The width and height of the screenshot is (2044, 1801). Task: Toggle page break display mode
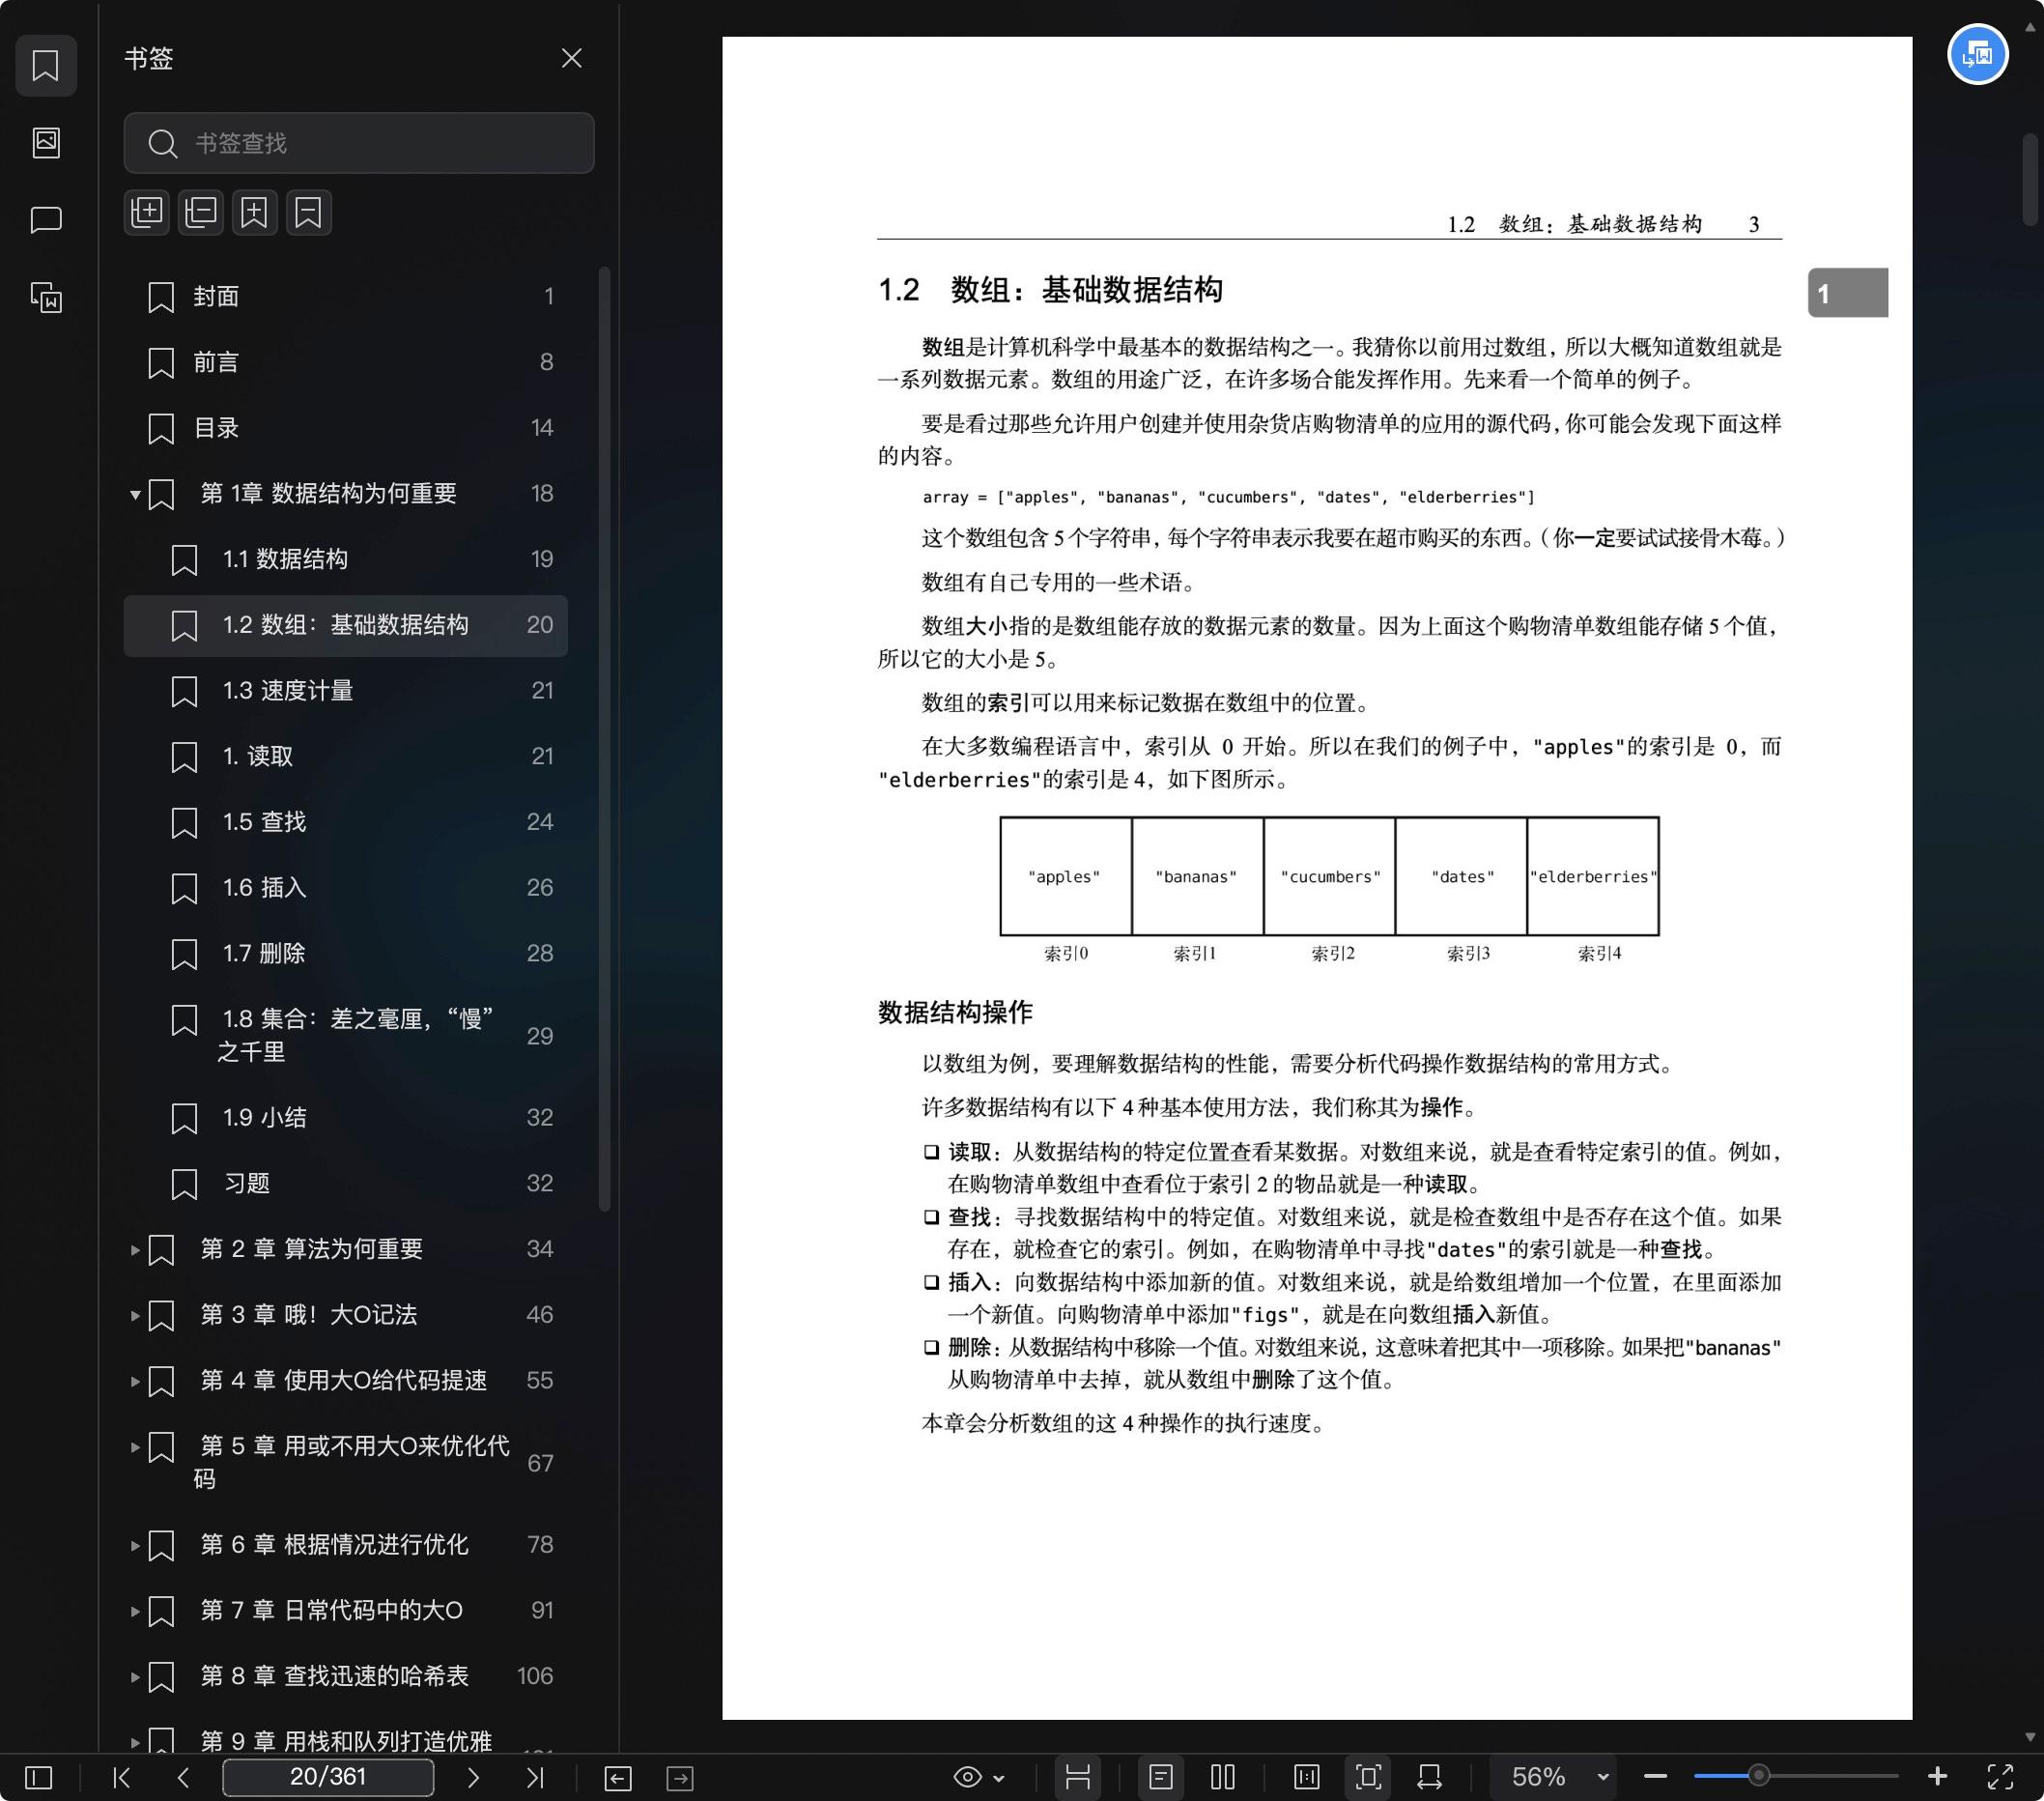pos(1078,1777)
